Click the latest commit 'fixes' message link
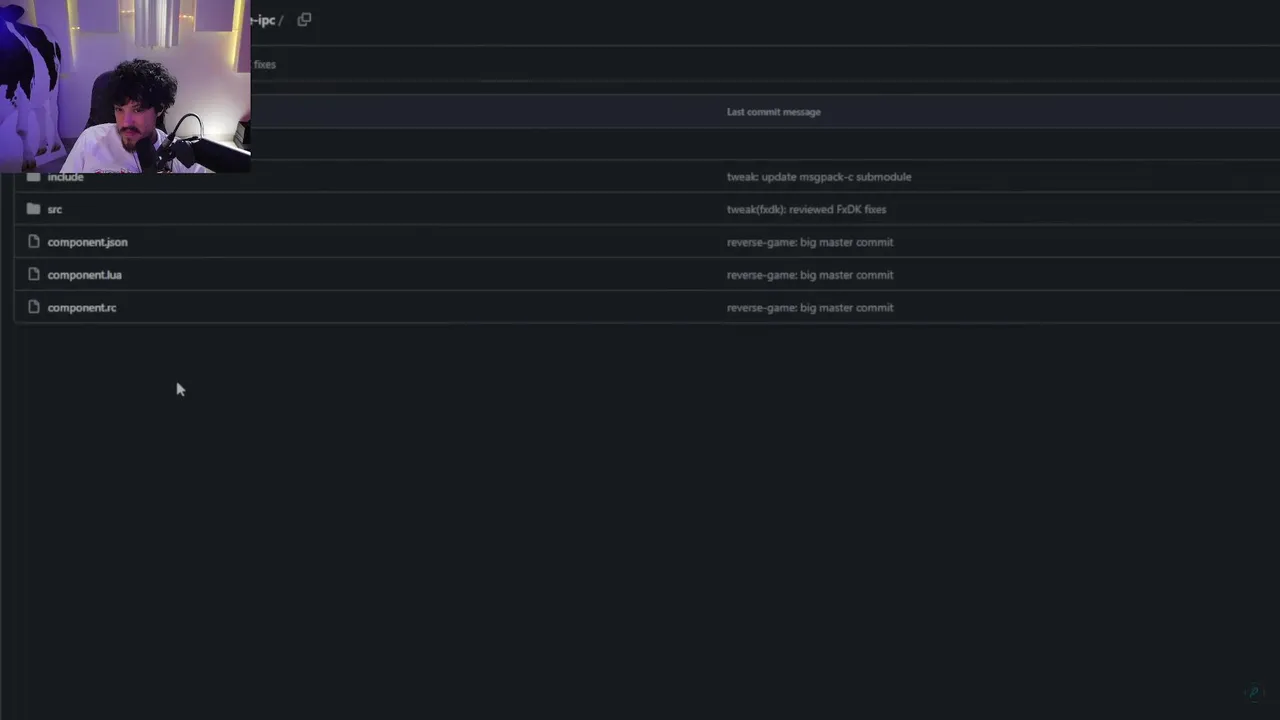1280x720 pixels. 264,64
